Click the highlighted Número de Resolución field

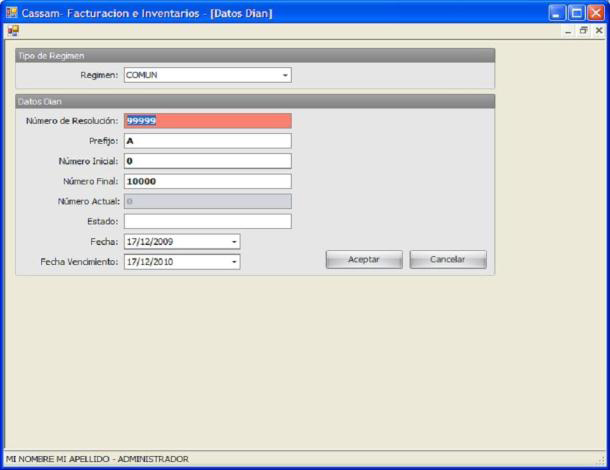click(x=207, y=121)
